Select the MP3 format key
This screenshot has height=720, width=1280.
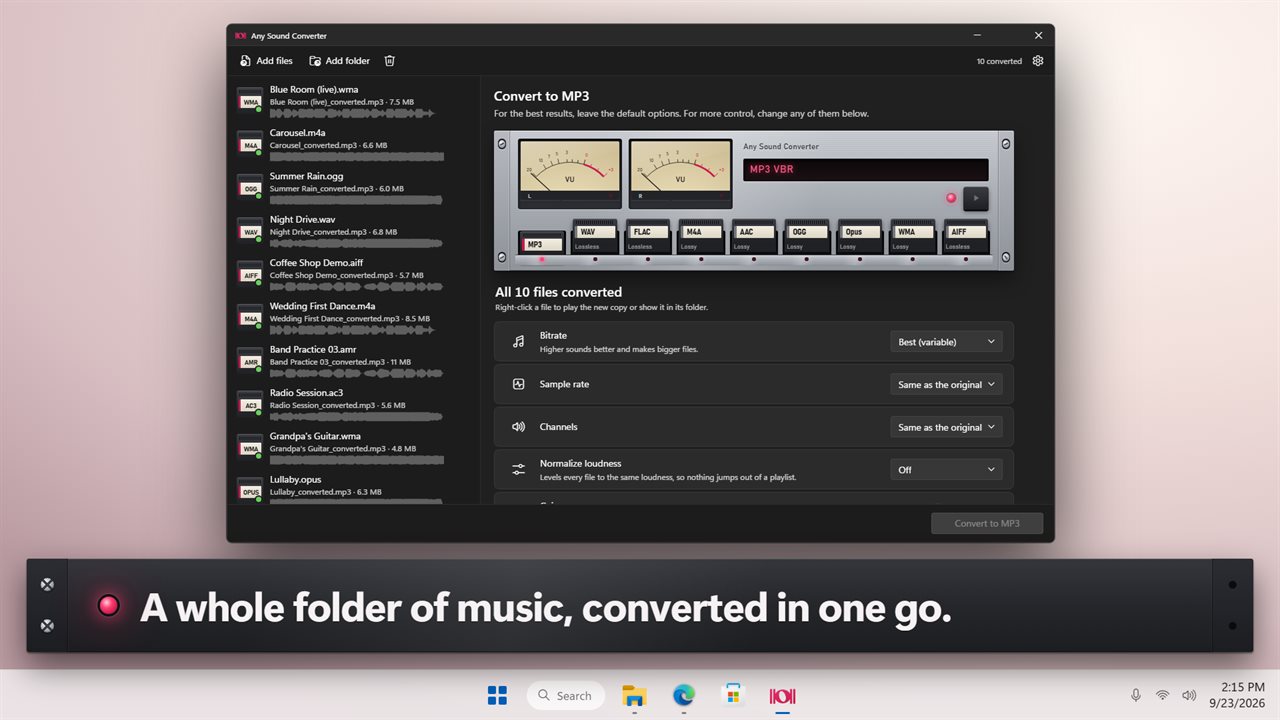tap(542, 243)
